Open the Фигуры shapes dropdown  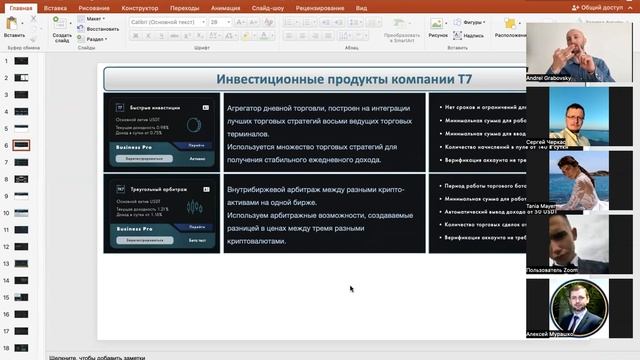[x=469, y=22]
